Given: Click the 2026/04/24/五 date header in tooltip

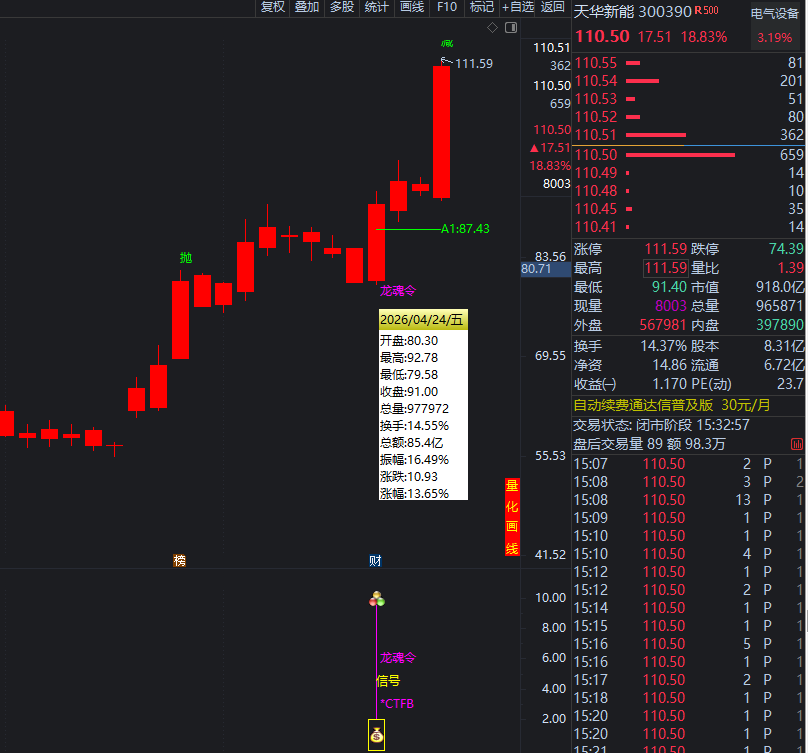Looking at the screenshot, I should click(423, 320).
